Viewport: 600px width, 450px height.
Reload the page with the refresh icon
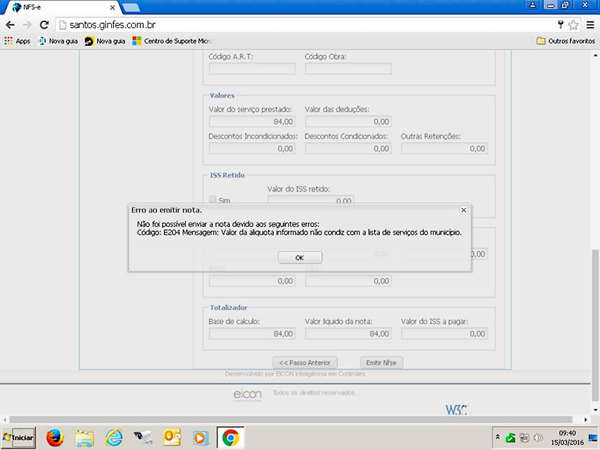point(44,25)
